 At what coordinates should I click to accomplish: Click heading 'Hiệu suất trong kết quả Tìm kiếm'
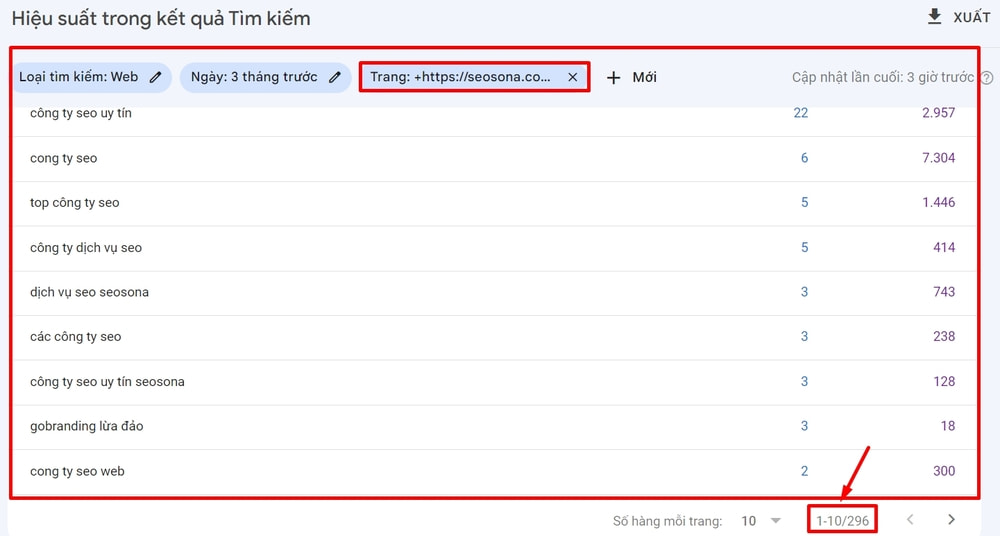[x=161, y=19]
